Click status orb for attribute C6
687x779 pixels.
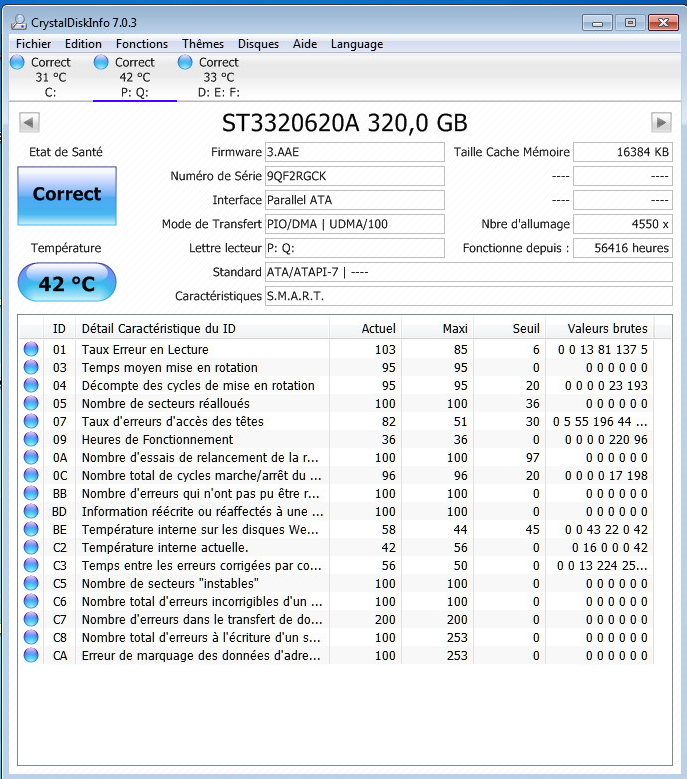[x=31, y=601]
